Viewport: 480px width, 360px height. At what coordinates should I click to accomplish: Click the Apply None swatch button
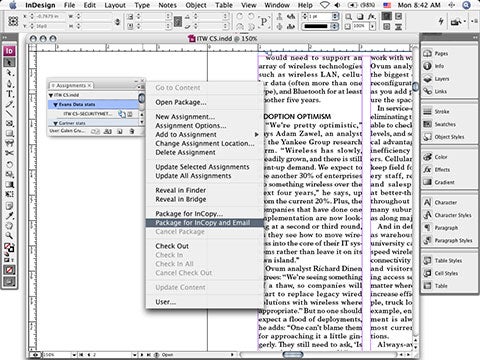(9, 270)
